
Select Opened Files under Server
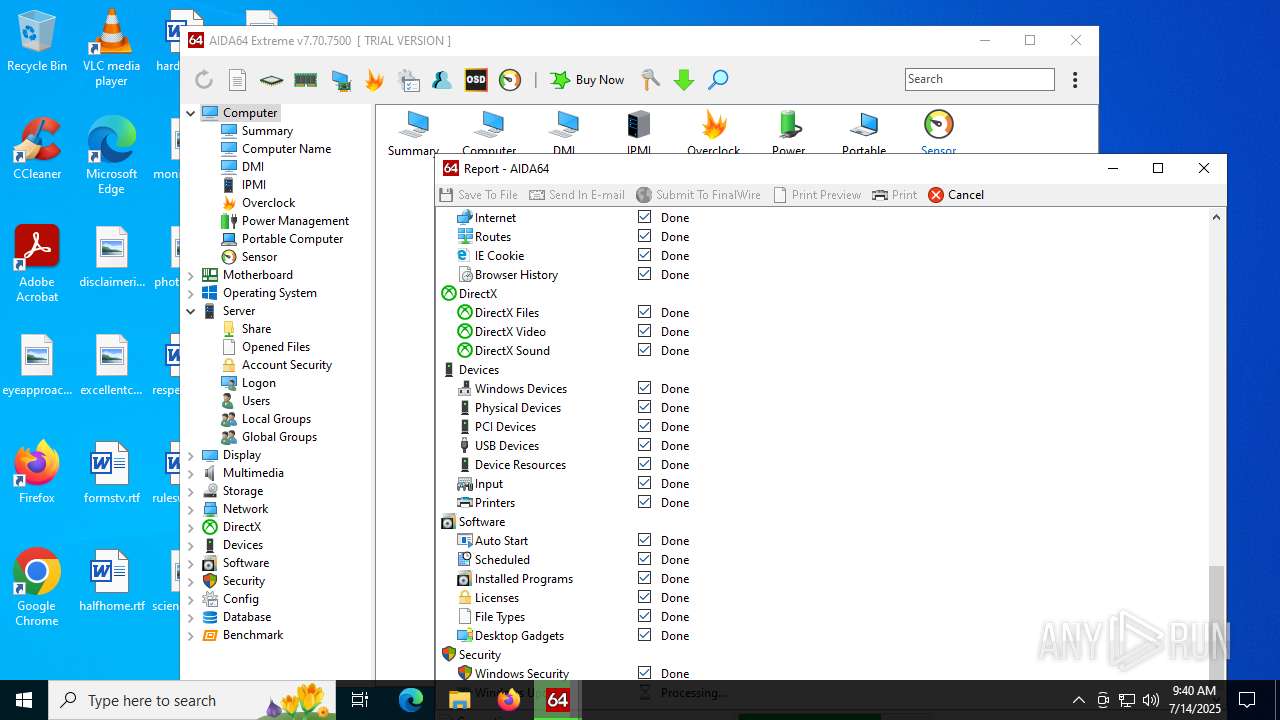click(x=276, y=347)
